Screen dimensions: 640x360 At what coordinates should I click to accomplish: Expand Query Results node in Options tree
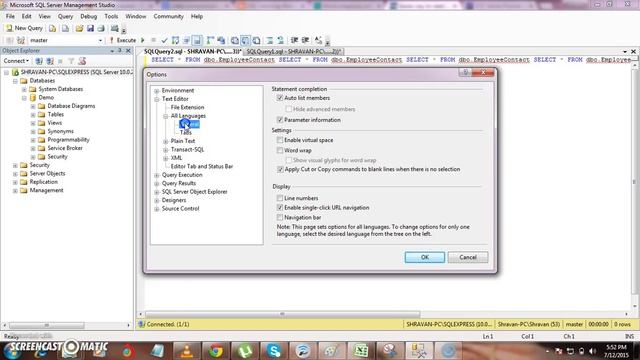157,184
